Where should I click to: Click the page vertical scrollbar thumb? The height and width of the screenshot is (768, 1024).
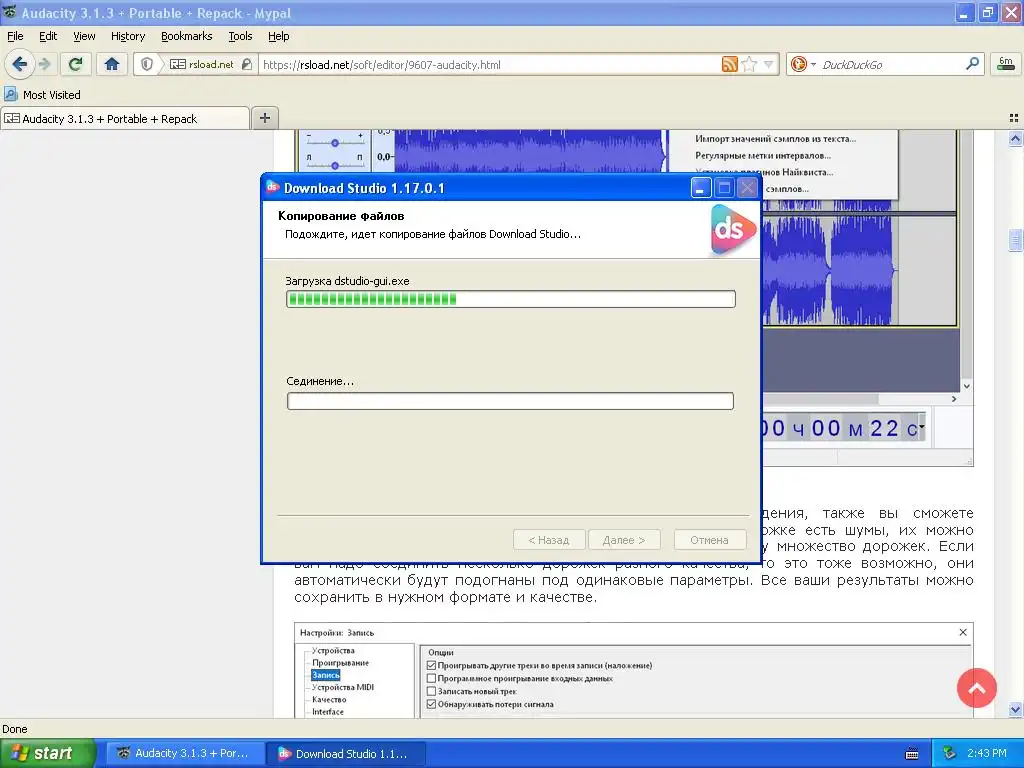click(1015, 240)
